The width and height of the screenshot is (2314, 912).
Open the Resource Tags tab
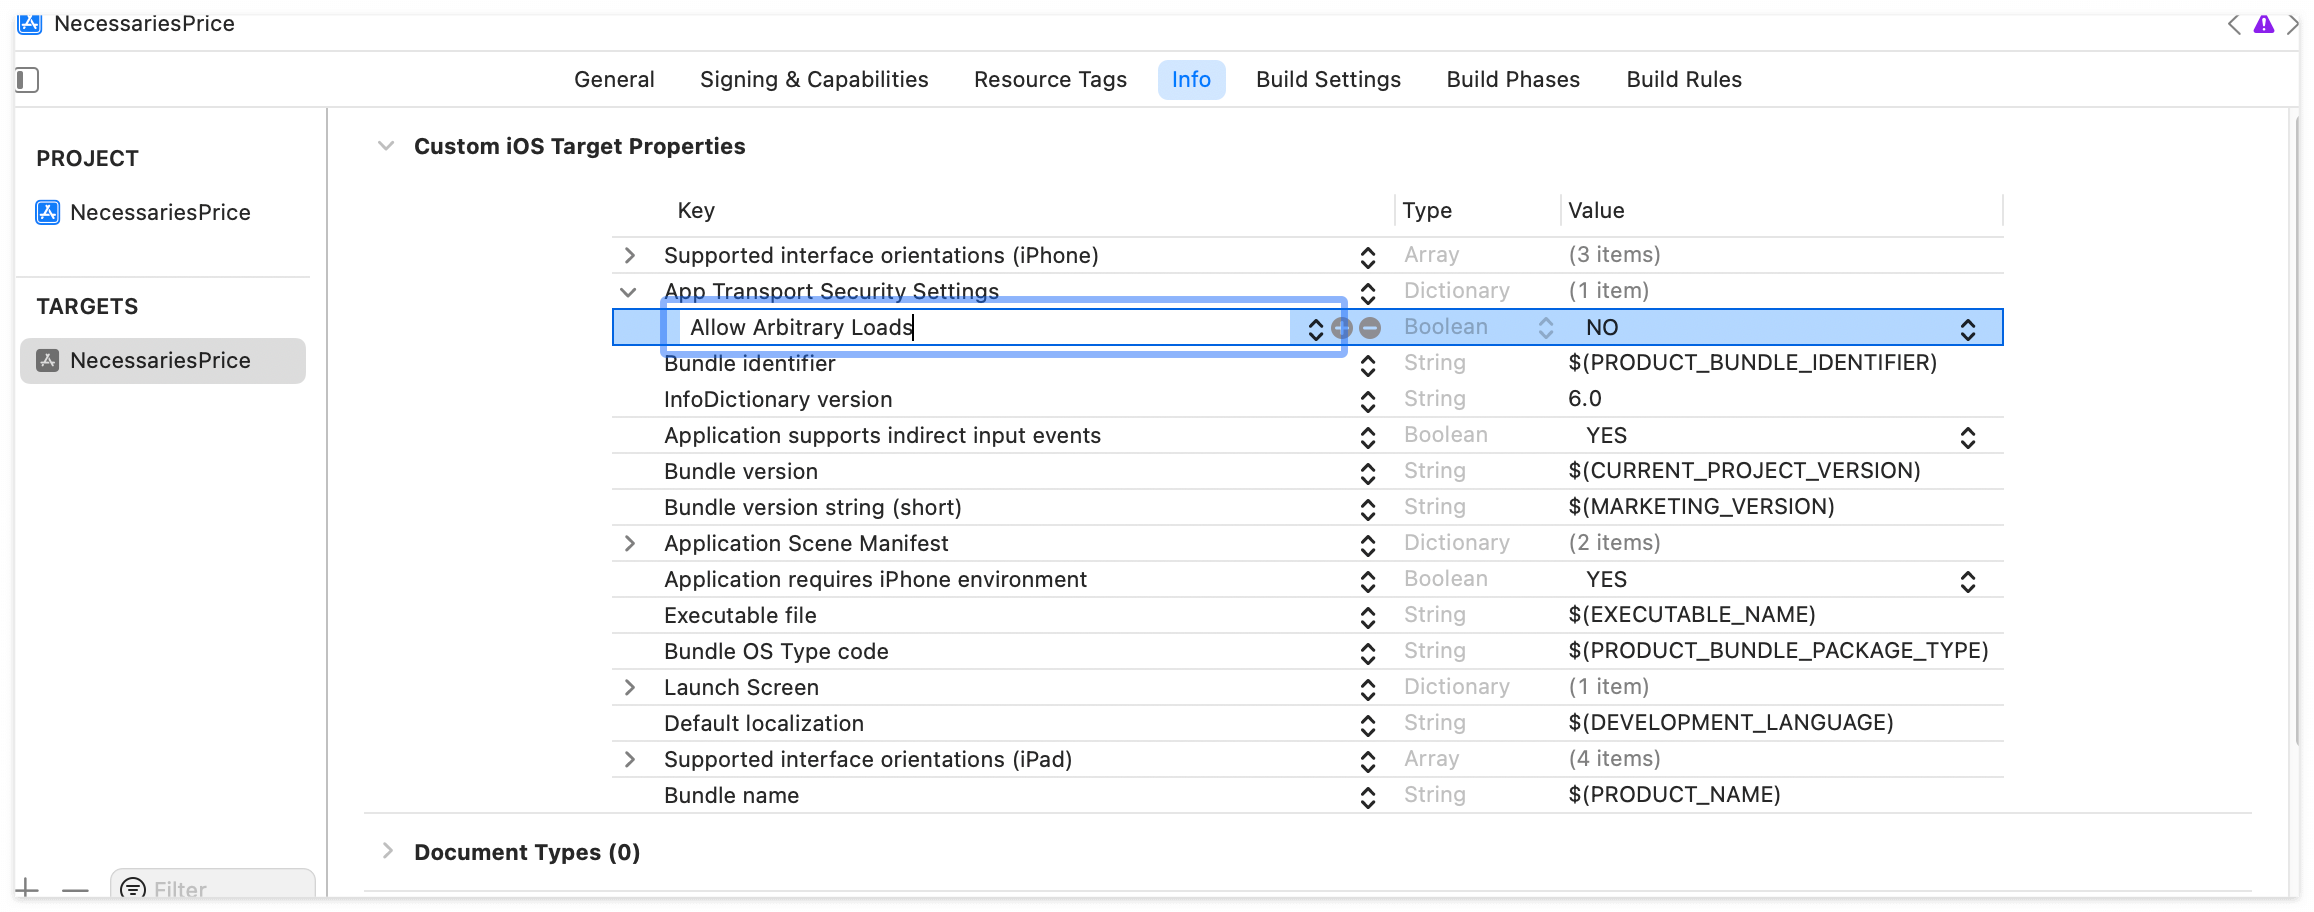[1050, 79]
